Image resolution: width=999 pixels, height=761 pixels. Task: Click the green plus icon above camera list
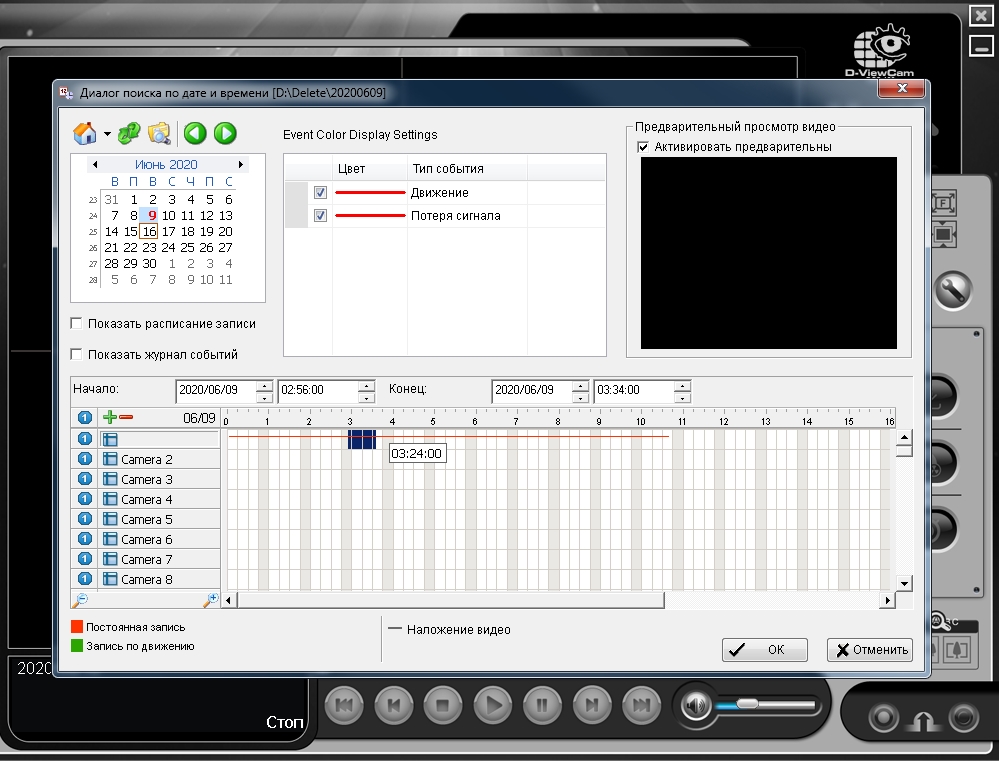[110, 417]
